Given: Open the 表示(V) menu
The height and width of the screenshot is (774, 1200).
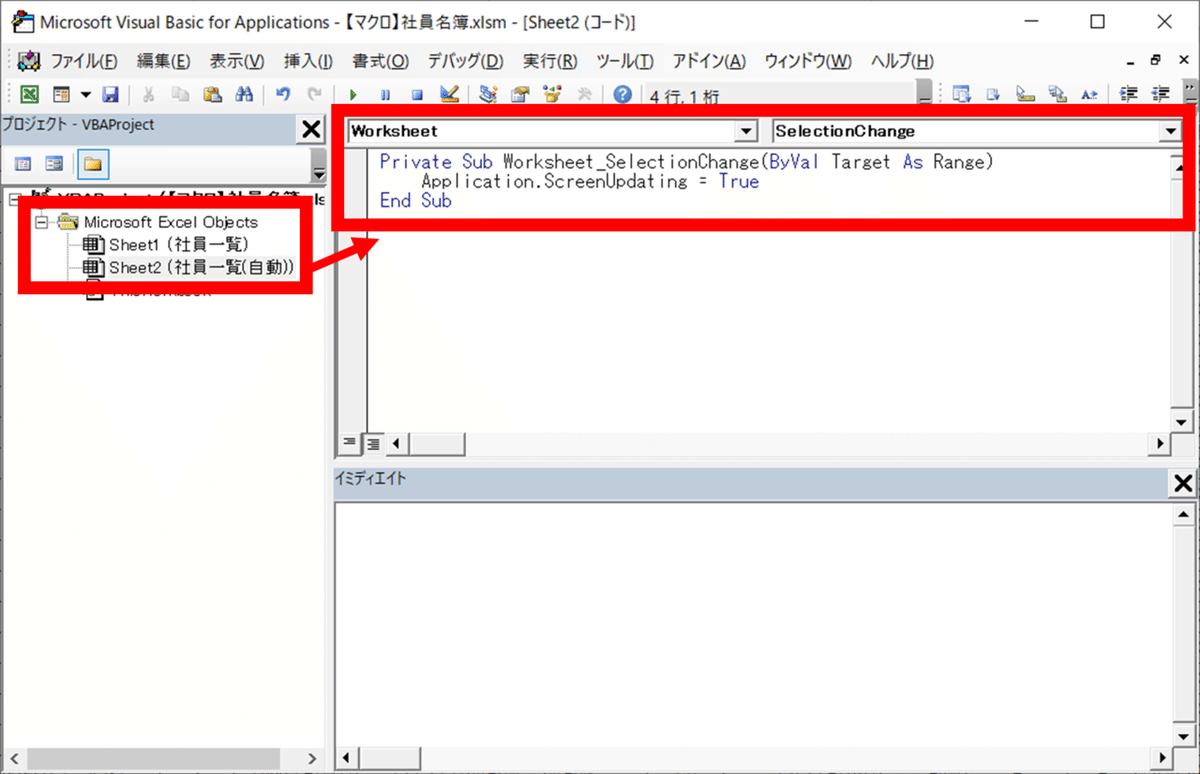Looking at the screenshot, I should pos(237,61).
